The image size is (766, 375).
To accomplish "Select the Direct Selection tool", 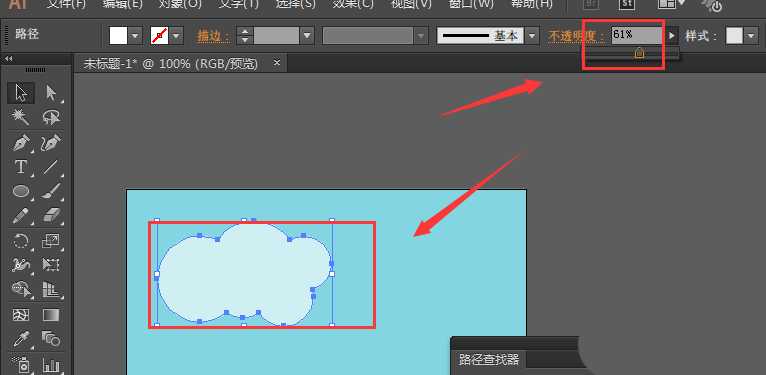I will pyautogui.click(x=51, y=92).
